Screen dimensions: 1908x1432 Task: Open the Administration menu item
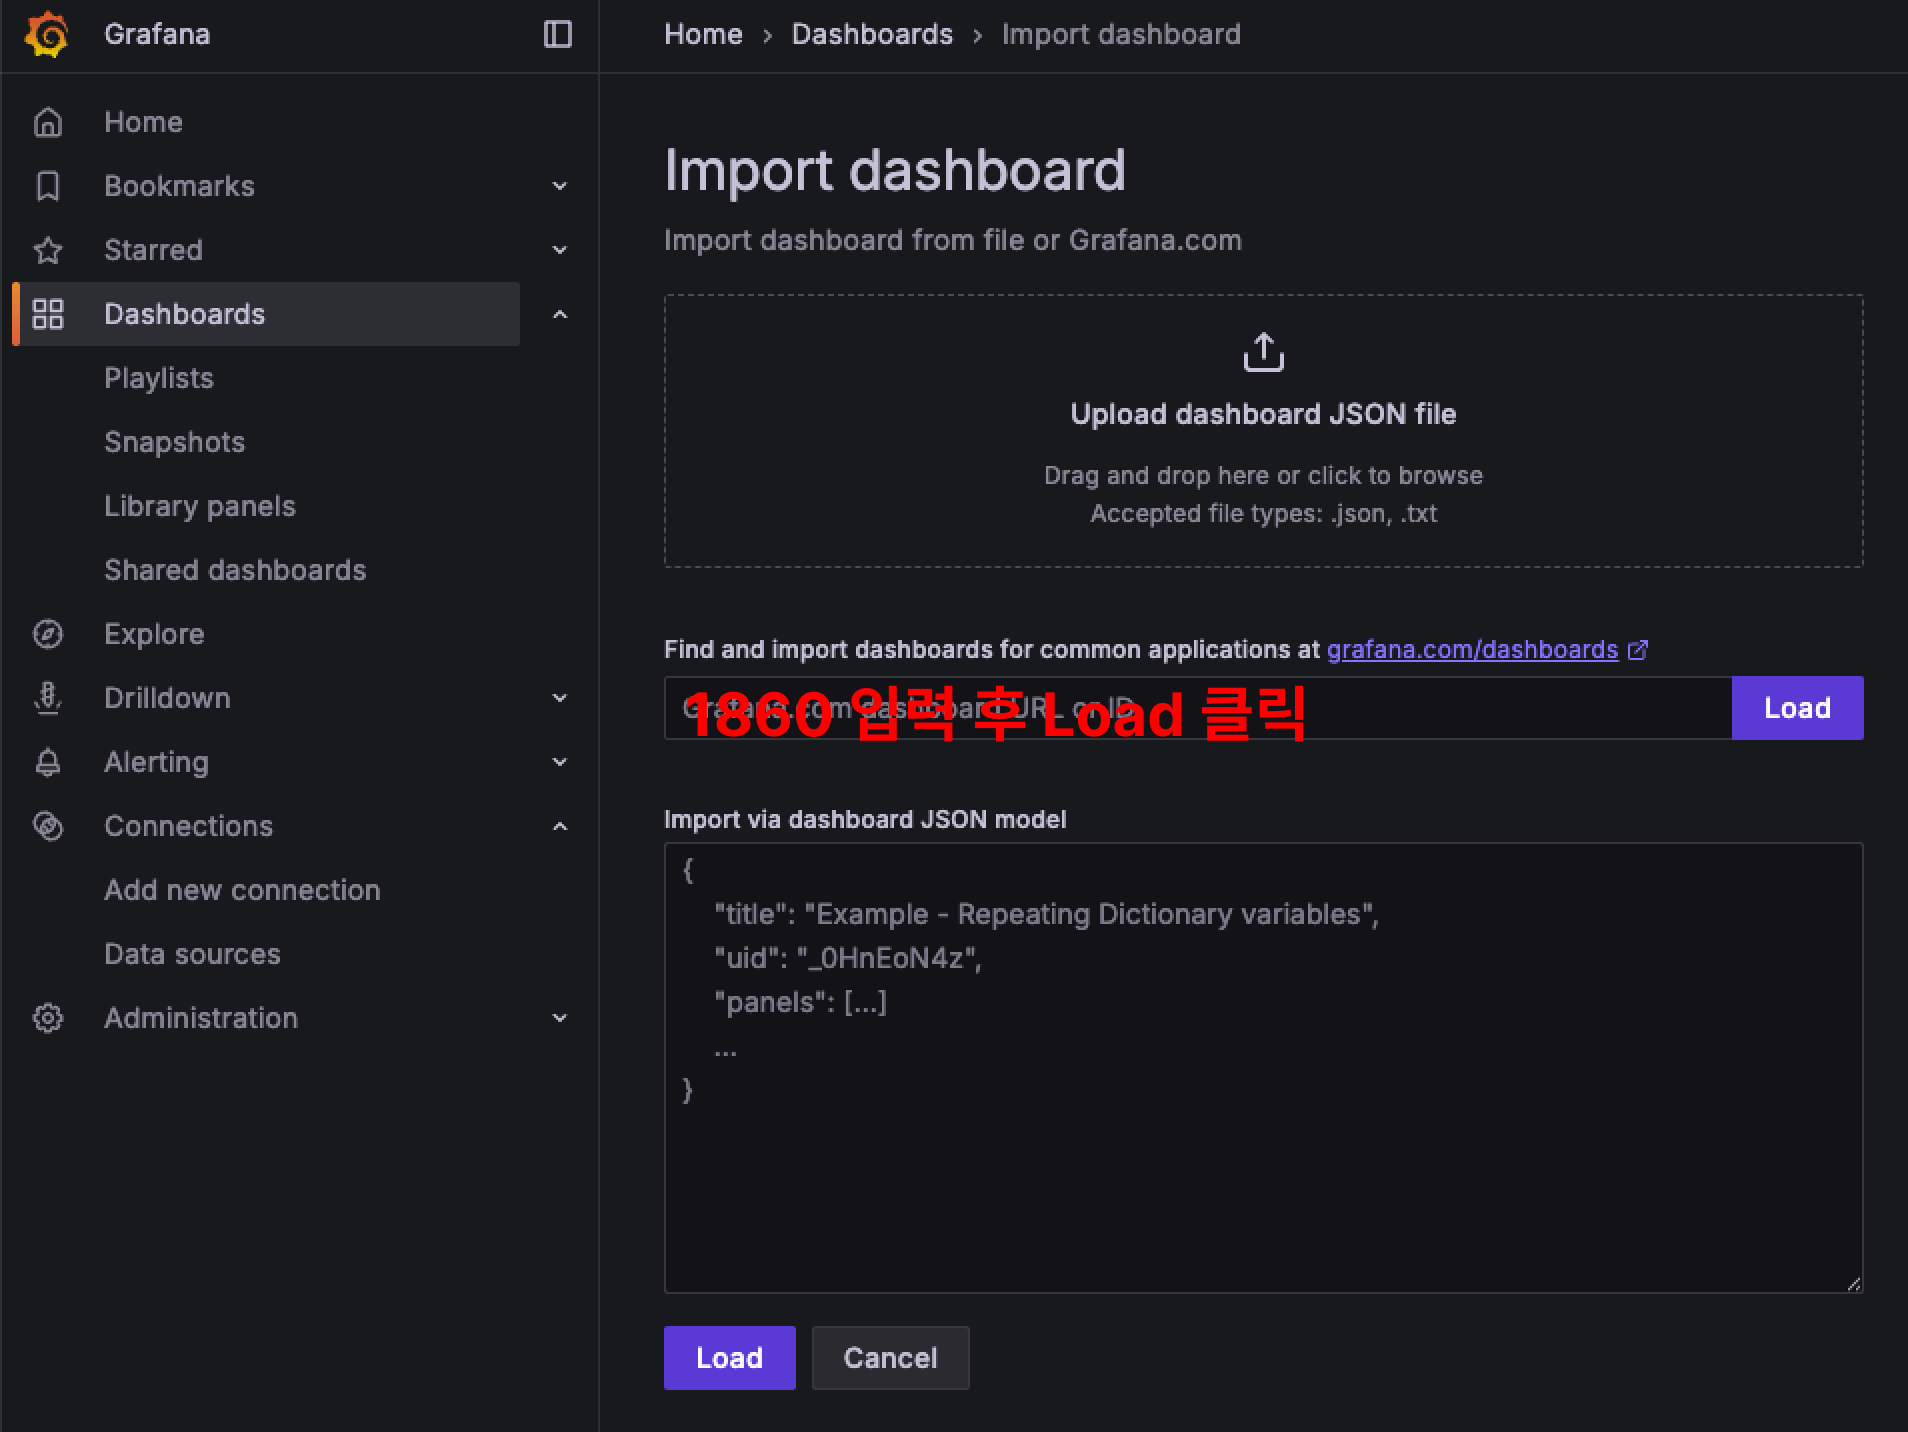click(201, 1018)
